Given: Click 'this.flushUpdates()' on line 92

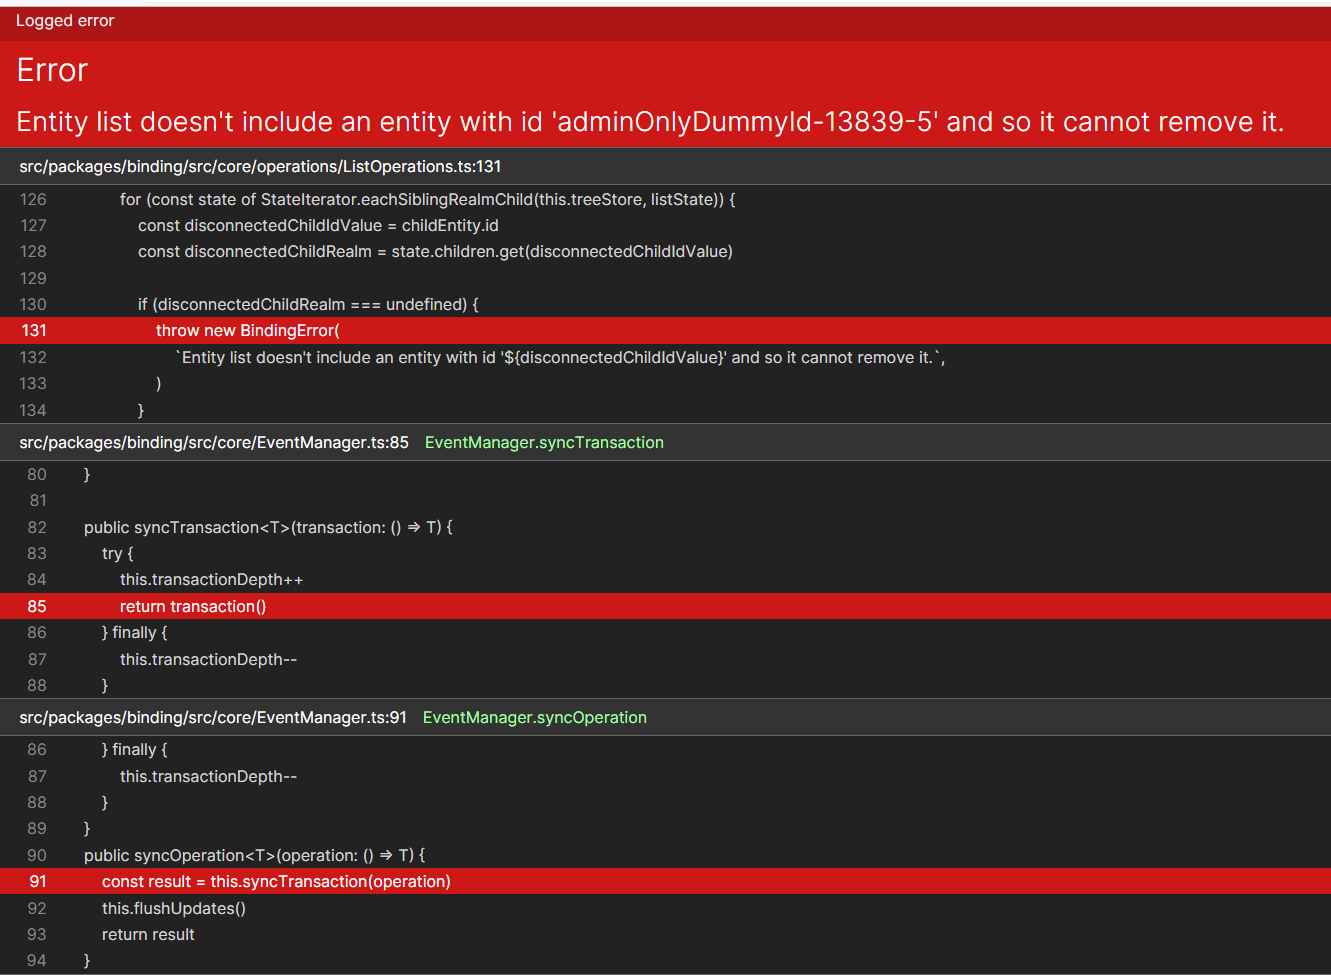Looking at the screenshot, I should 174,908.
